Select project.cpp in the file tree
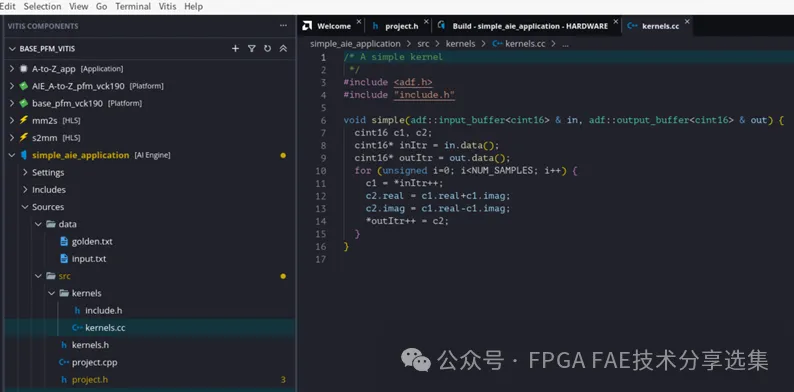 (x=94, y=362)
